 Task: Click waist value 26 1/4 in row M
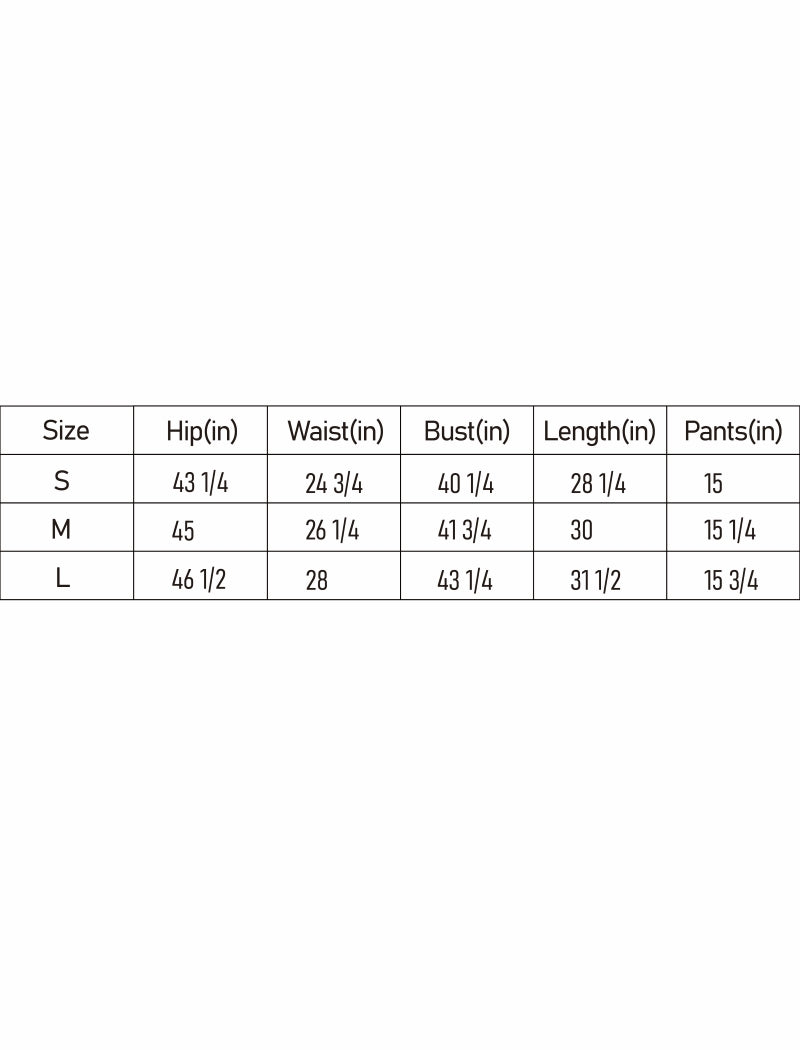(332, 531)
